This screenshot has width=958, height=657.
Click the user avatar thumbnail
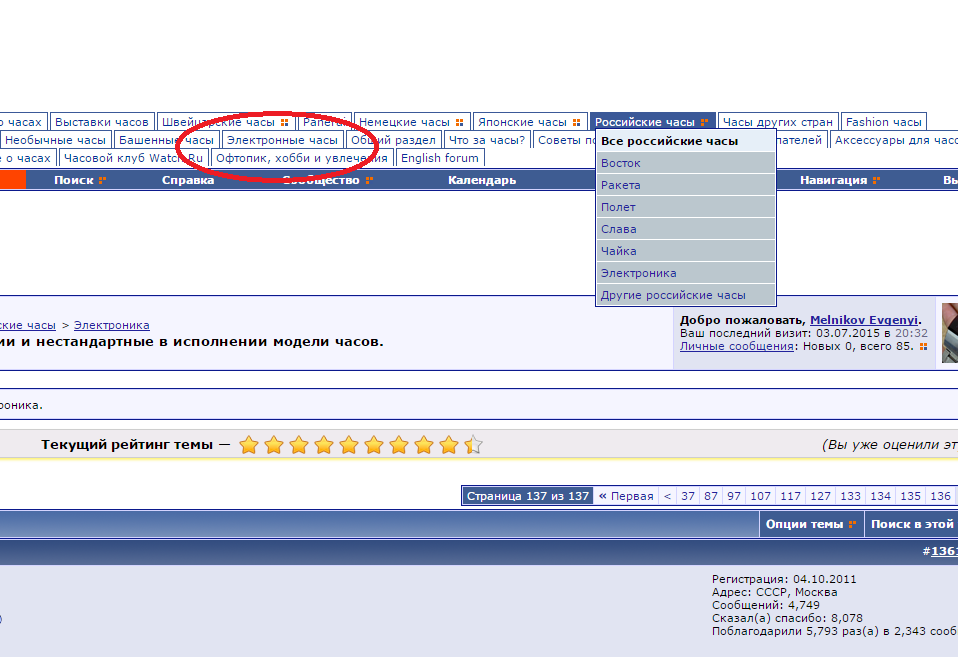coord(950,332)
